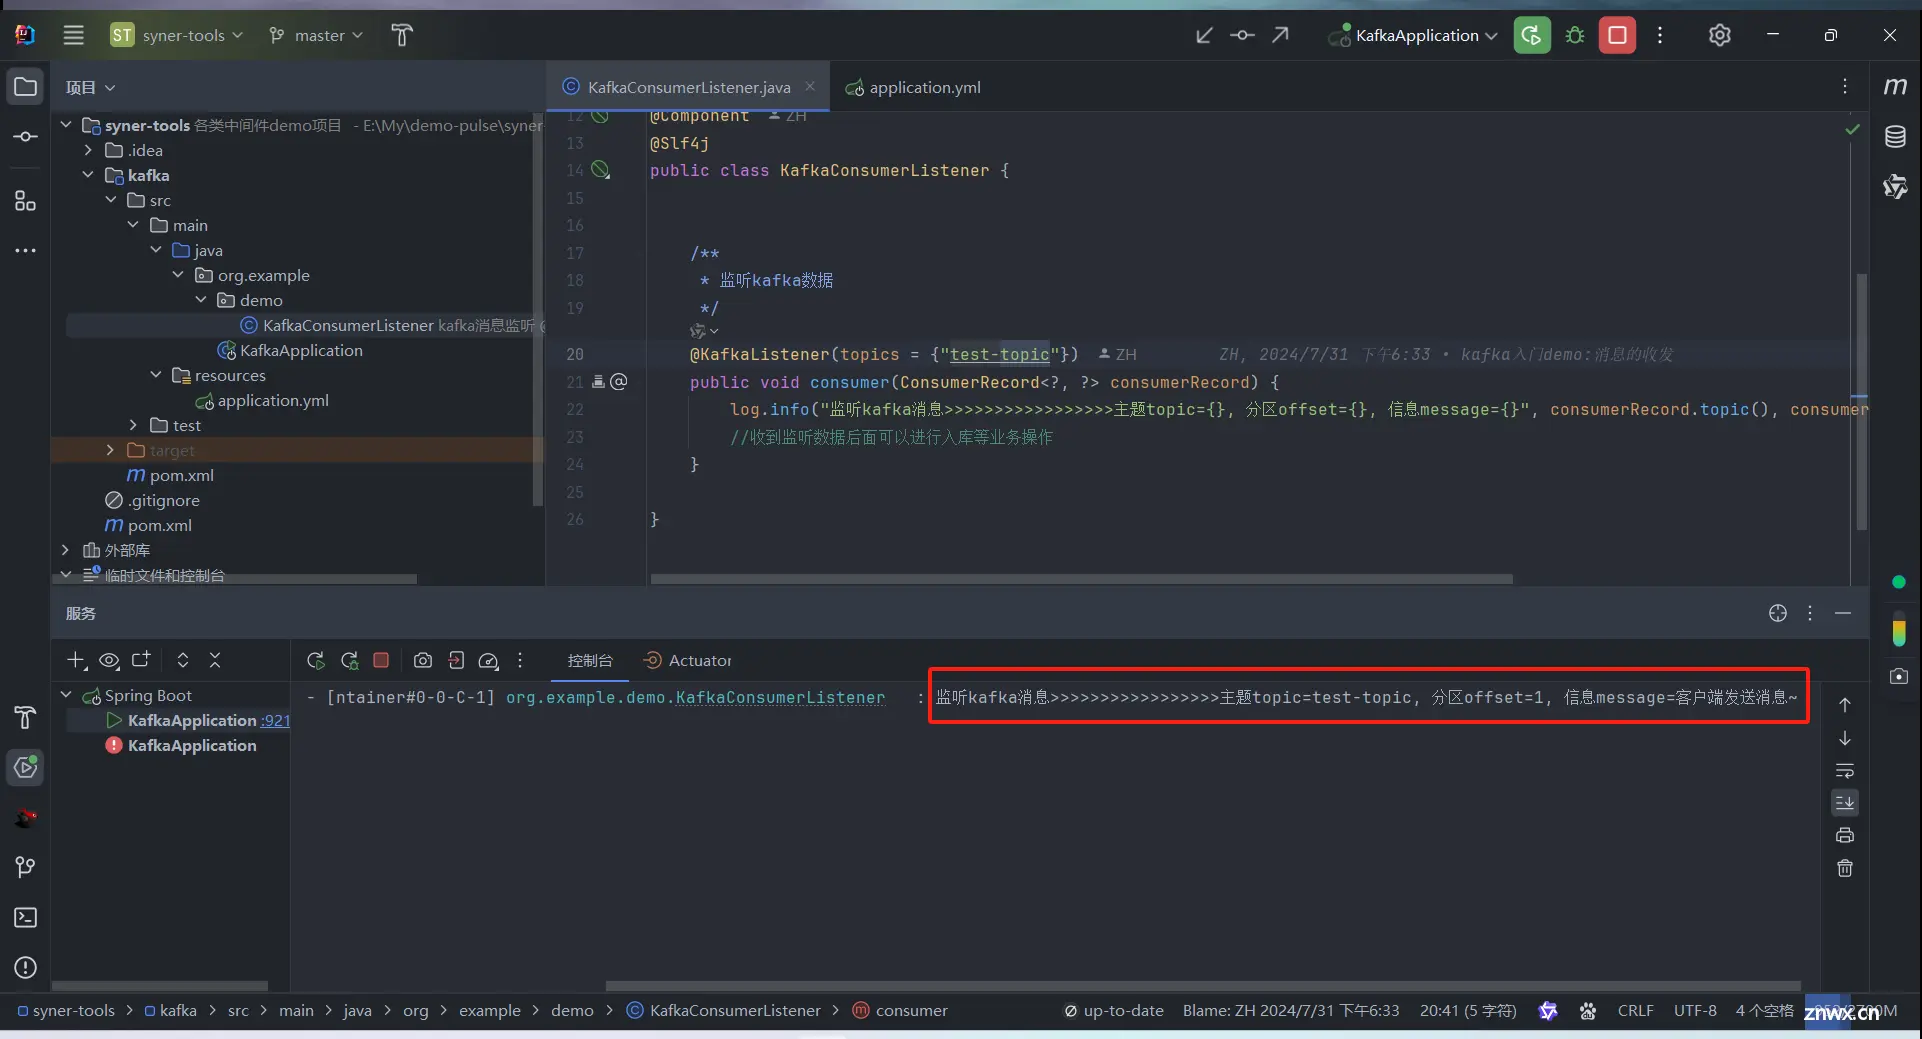
Task: Click the CRLF line separator widget
Action: [x=1635, y=1010]
